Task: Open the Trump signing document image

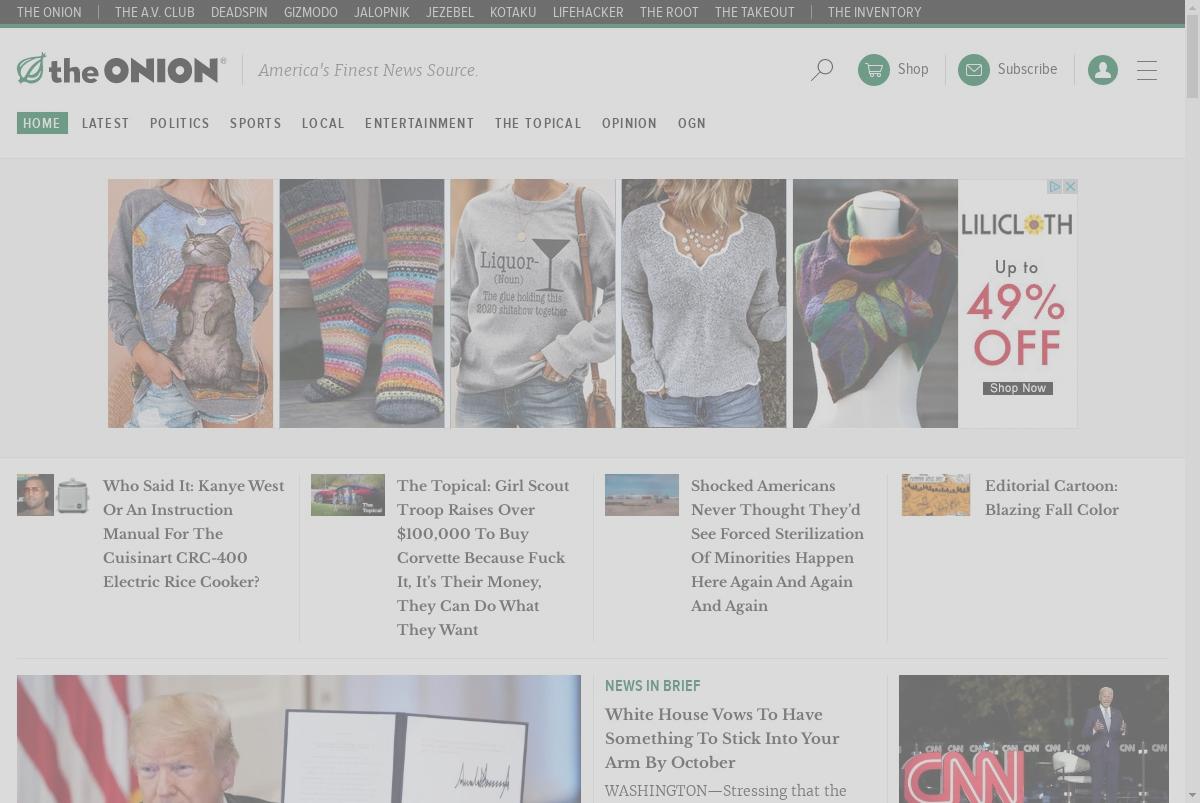Action: pos(299,739)
